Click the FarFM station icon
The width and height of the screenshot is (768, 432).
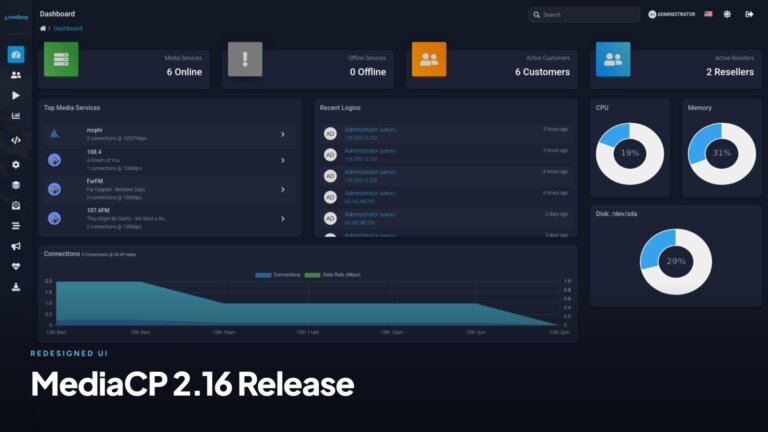(x=54, y=189)
